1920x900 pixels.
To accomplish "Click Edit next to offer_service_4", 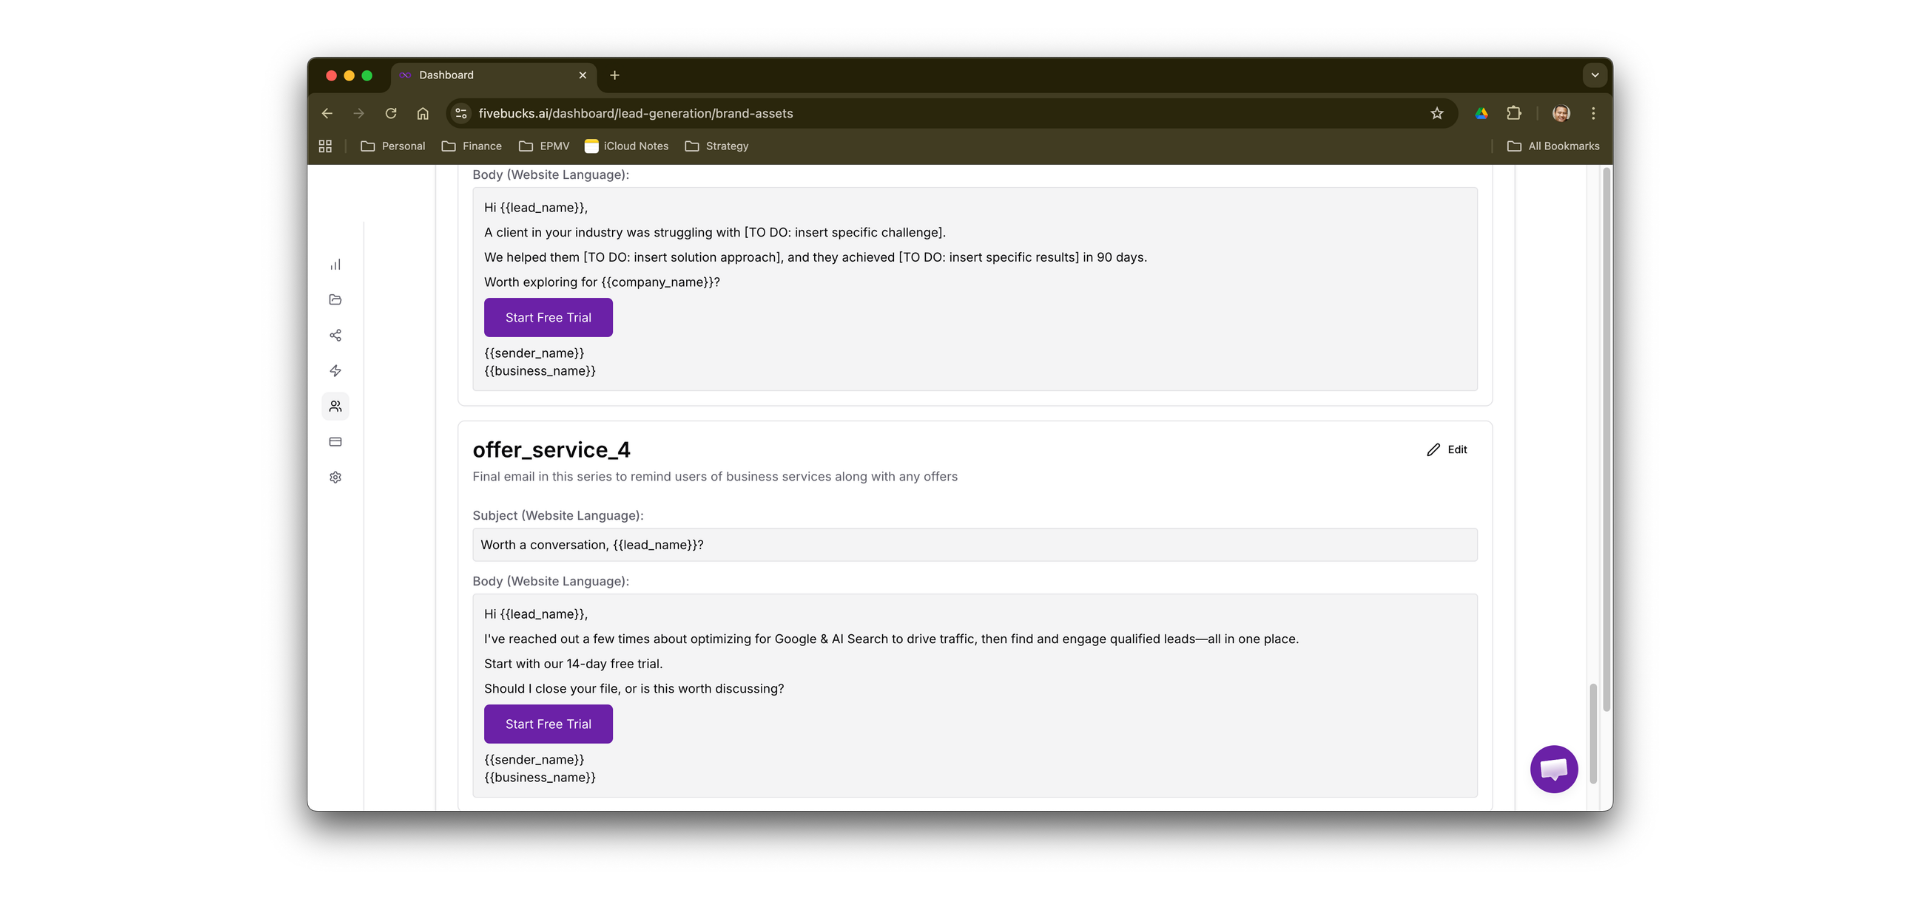I will [x=1446, y=449].
